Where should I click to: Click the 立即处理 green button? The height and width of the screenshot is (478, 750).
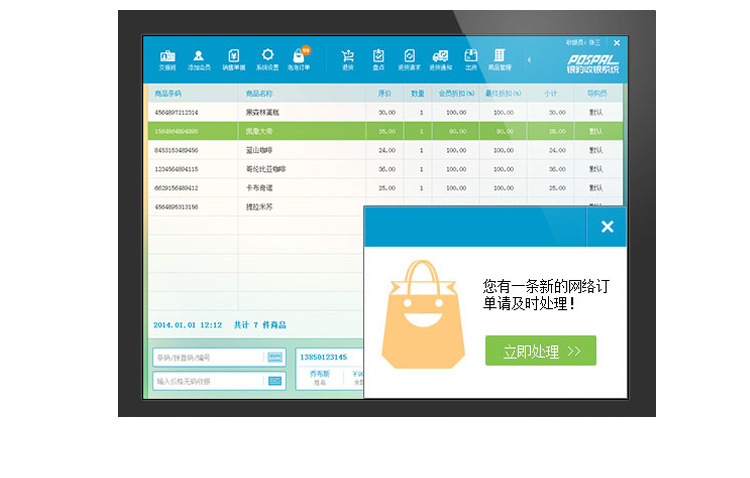(540, 351)
